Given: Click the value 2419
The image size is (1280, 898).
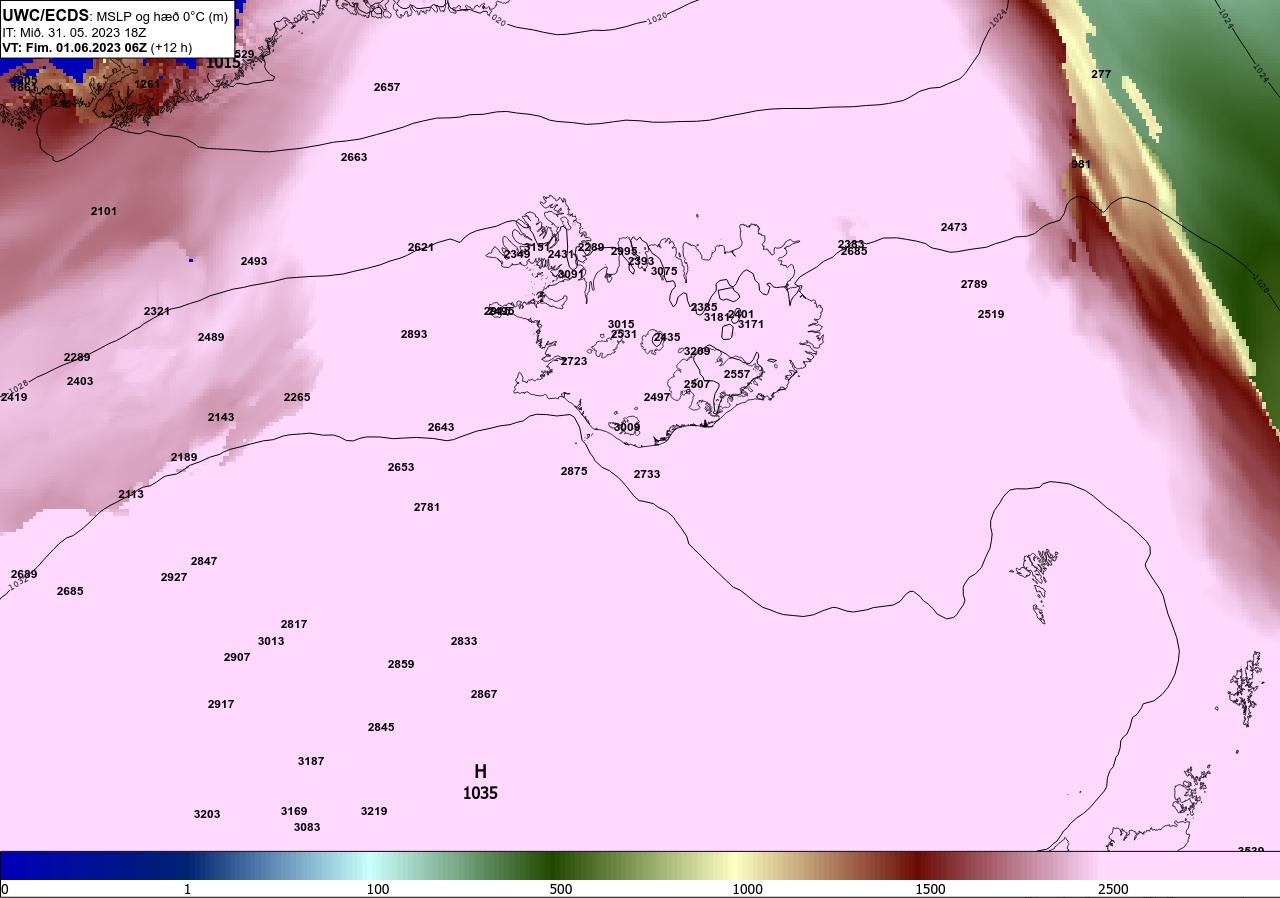Looking at the screenshot, I should click(x=14, y=397).
